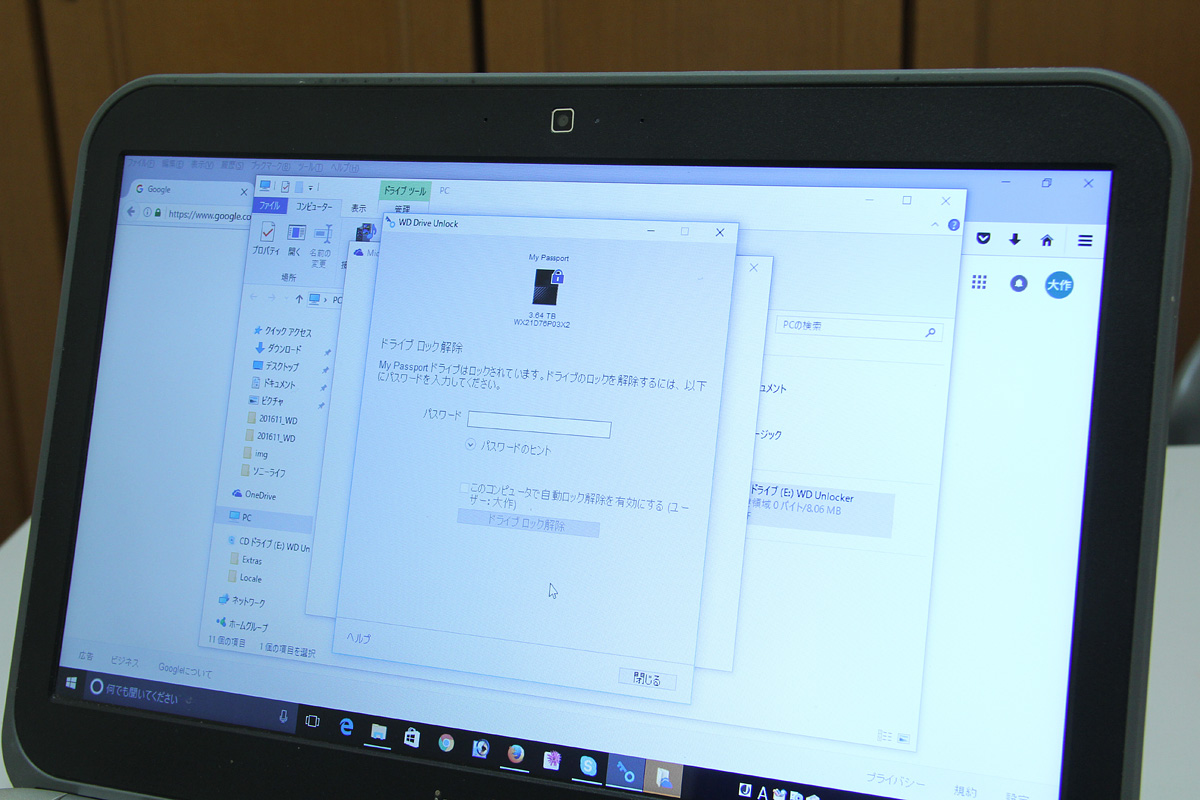Viewport: 1200px width, 800px height.
Task: Click the browser back button
Action: tap(130, 212)
